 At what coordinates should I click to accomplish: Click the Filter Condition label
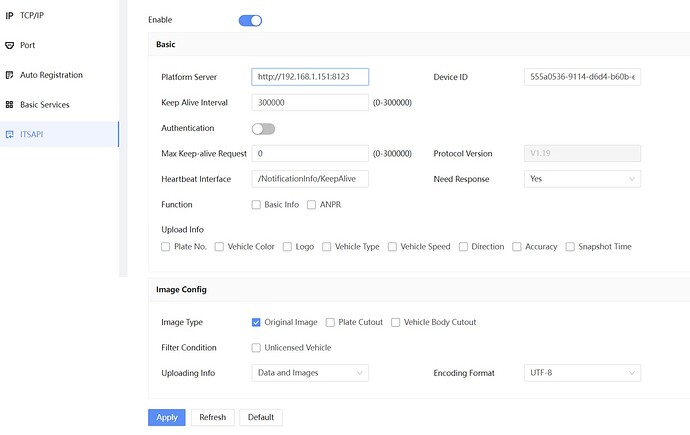pyautogui.click(x=189, y=347)
